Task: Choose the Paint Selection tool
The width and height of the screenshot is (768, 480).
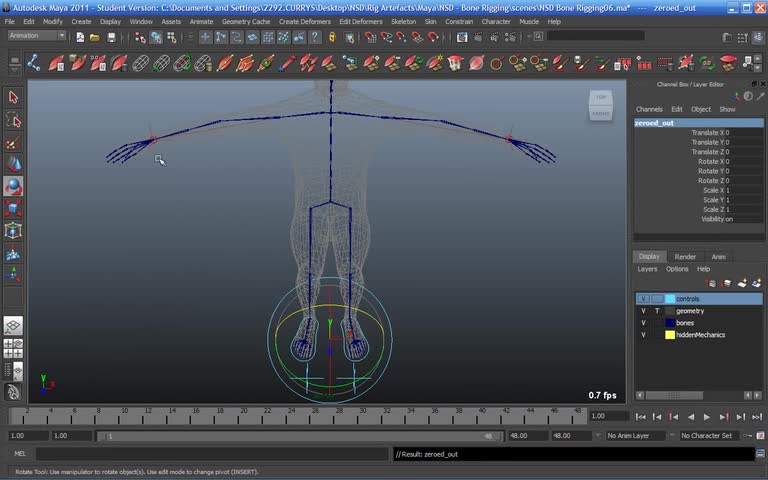Action: pos(13,142)
